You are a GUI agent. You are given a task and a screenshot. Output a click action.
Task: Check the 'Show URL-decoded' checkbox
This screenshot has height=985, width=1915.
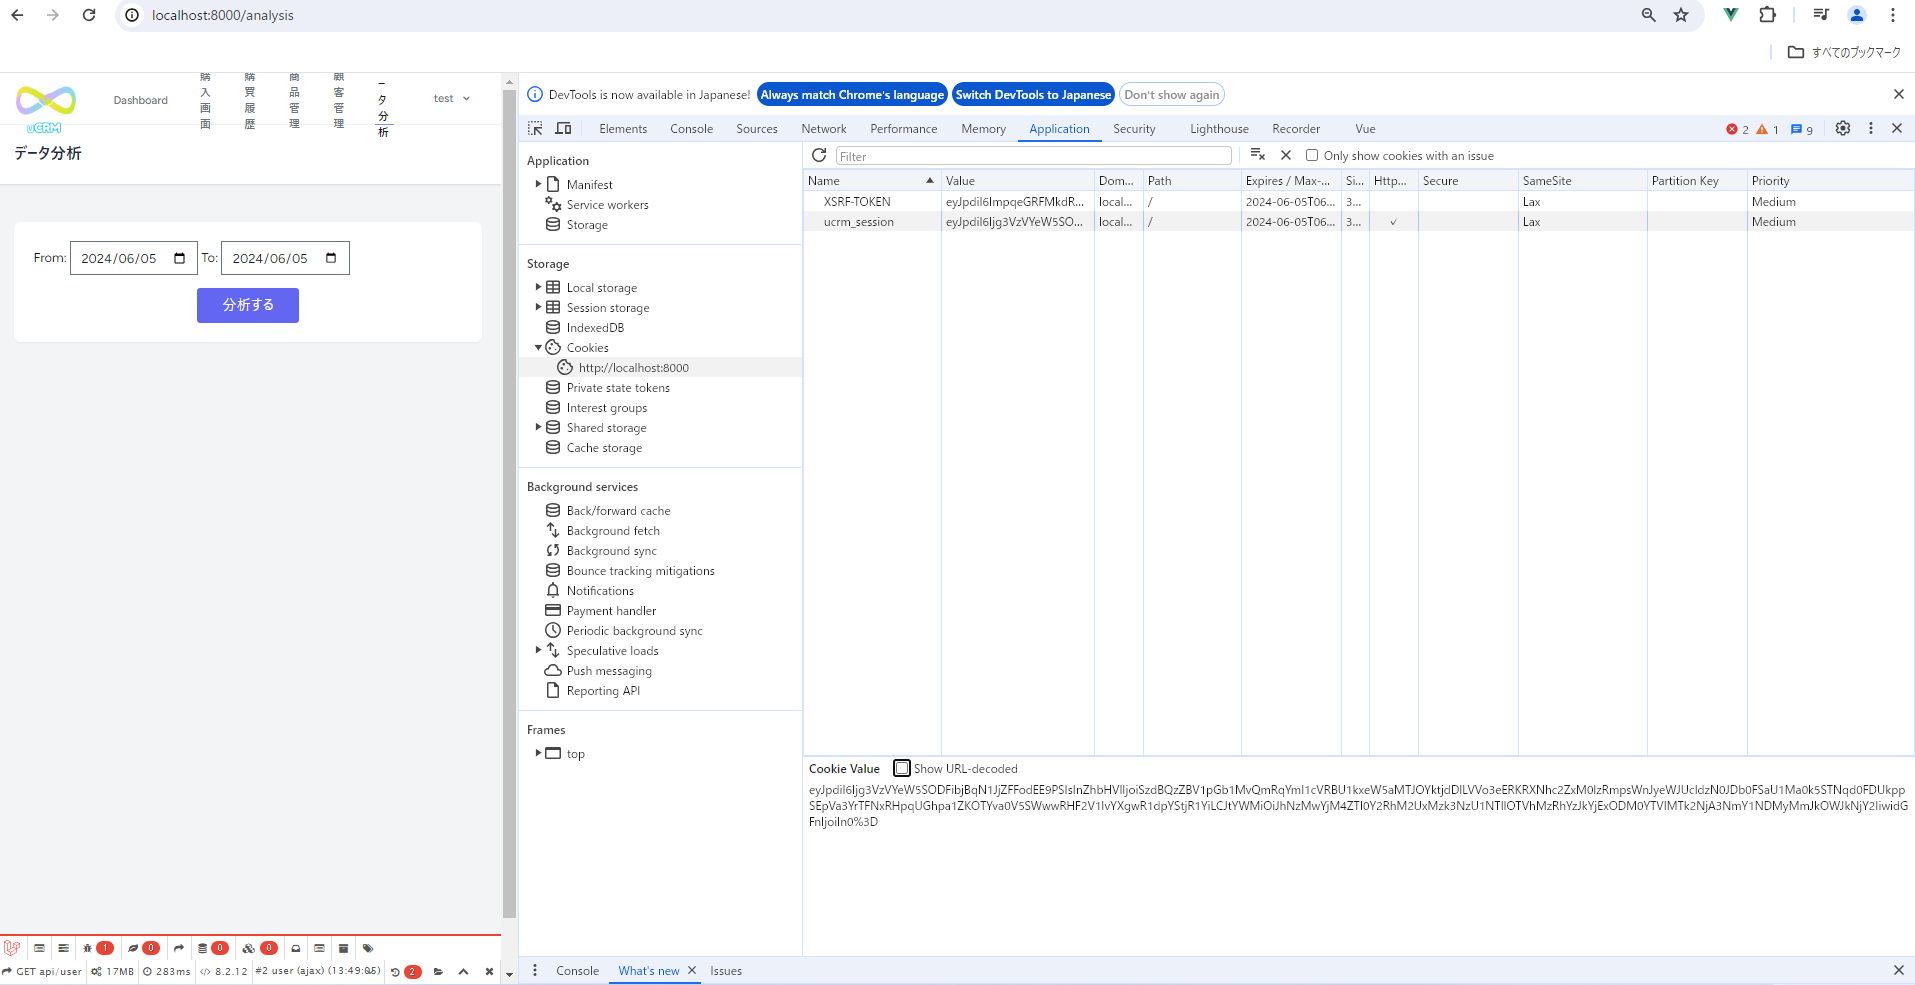[x=902, y=768]
